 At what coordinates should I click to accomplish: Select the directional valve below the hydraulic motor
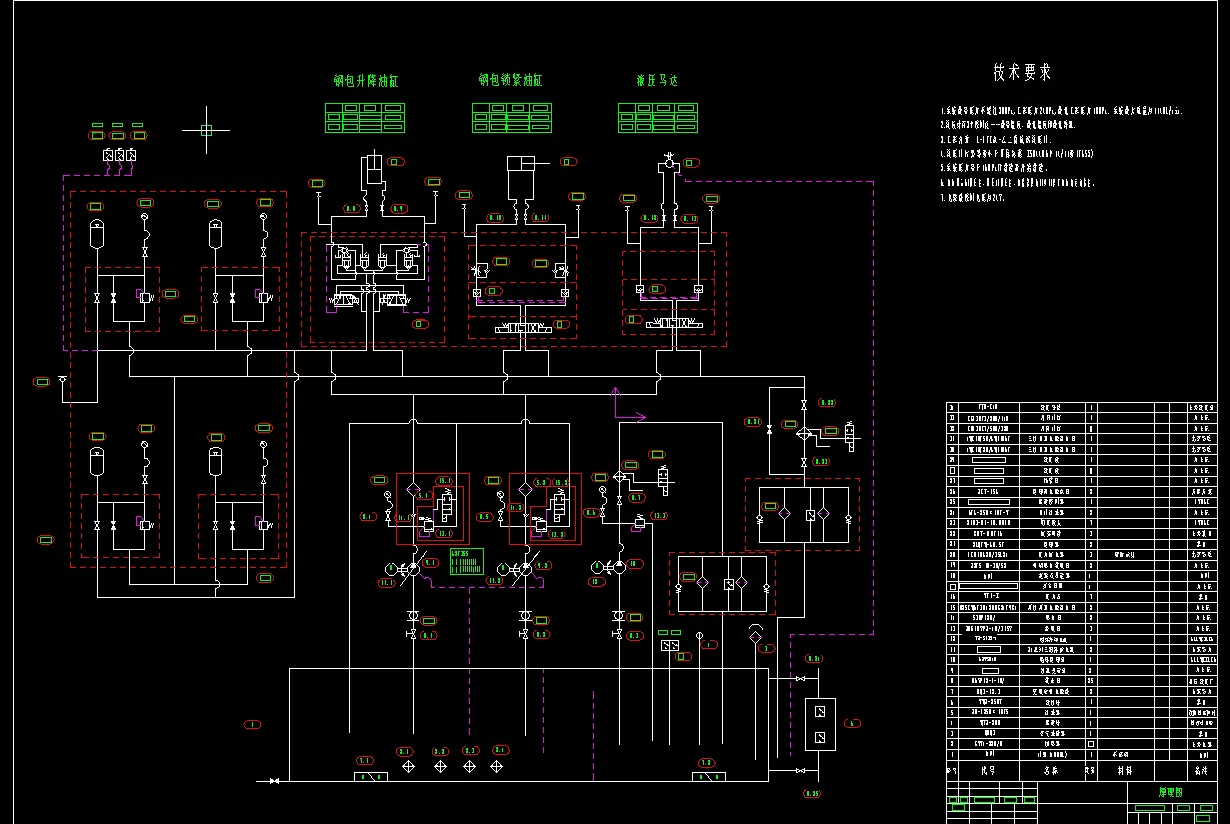coord(675,324)
